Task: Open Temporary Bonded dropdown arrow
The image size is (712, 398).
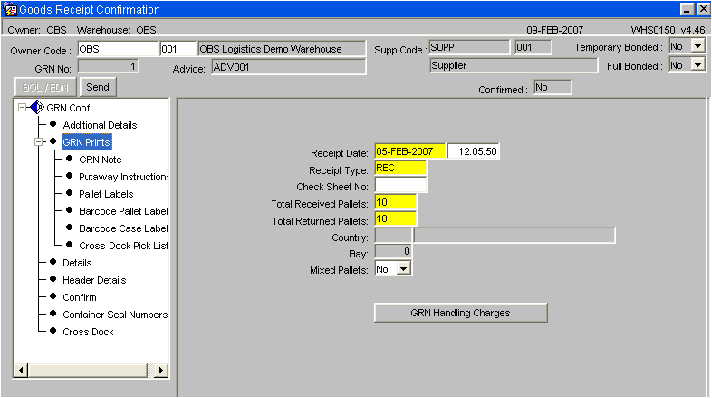Action: click(698, 46)
